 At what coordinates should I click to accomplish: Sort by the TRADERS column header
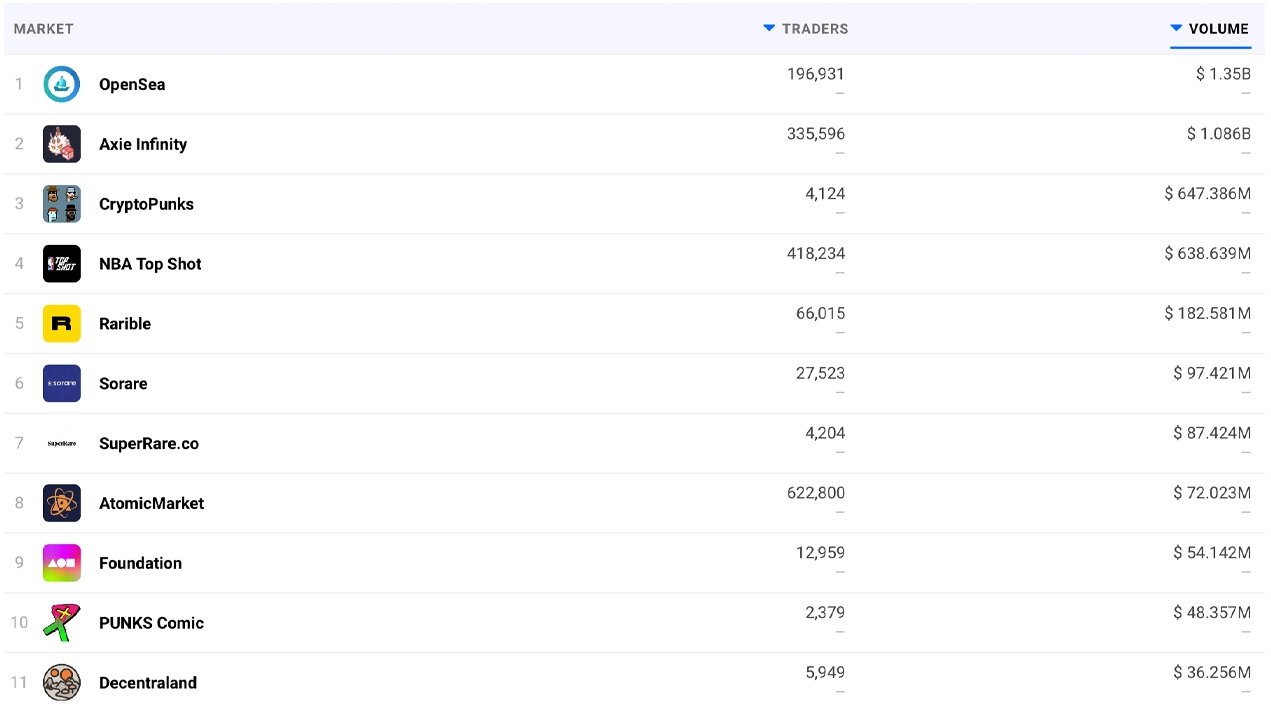tap(806, 29)
